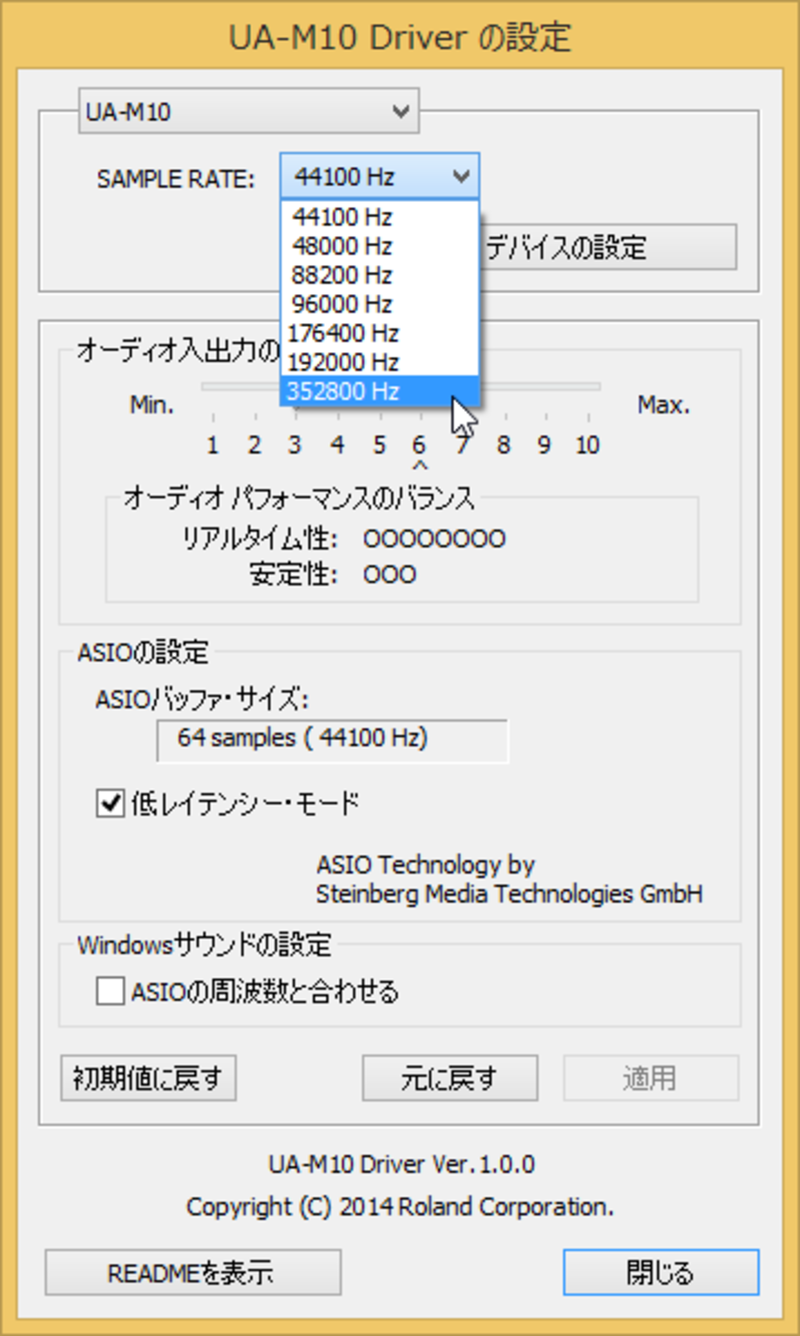Click the slider tick labeled 8

(504, 445)
